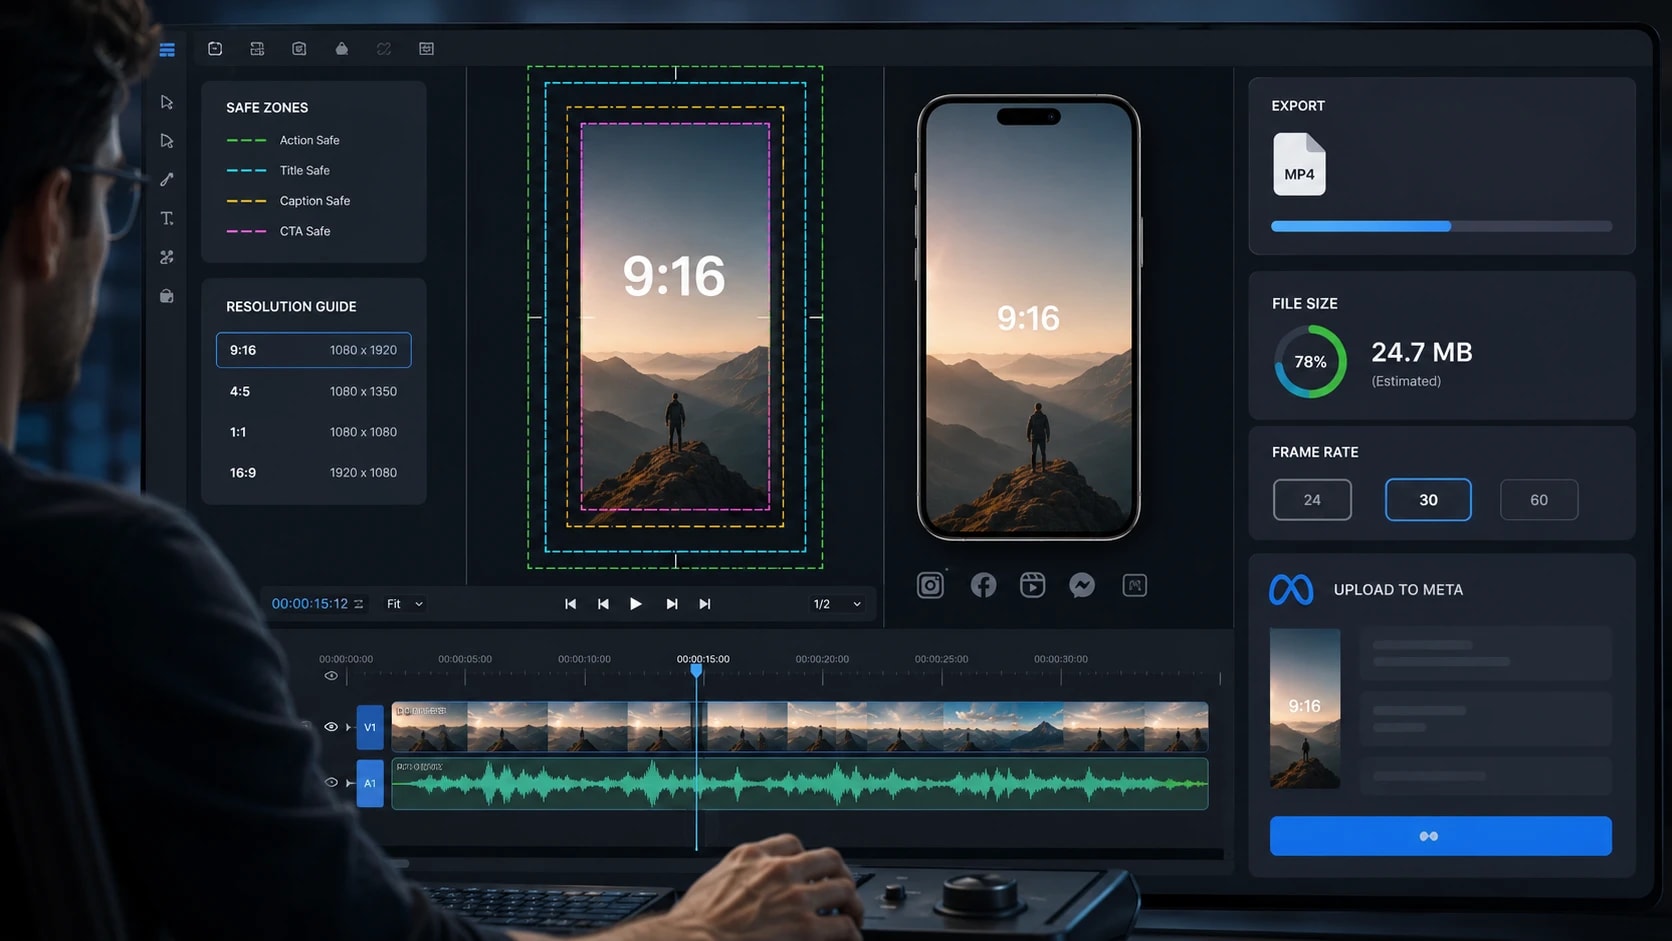Play the preview
The width and height of the screenshot is (1672, 941).
click(x=635, y=604)
